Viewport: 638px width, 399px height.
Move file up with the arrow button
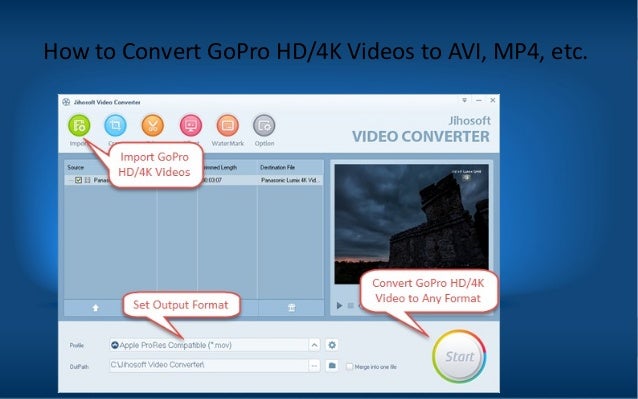tap(95, 308)
